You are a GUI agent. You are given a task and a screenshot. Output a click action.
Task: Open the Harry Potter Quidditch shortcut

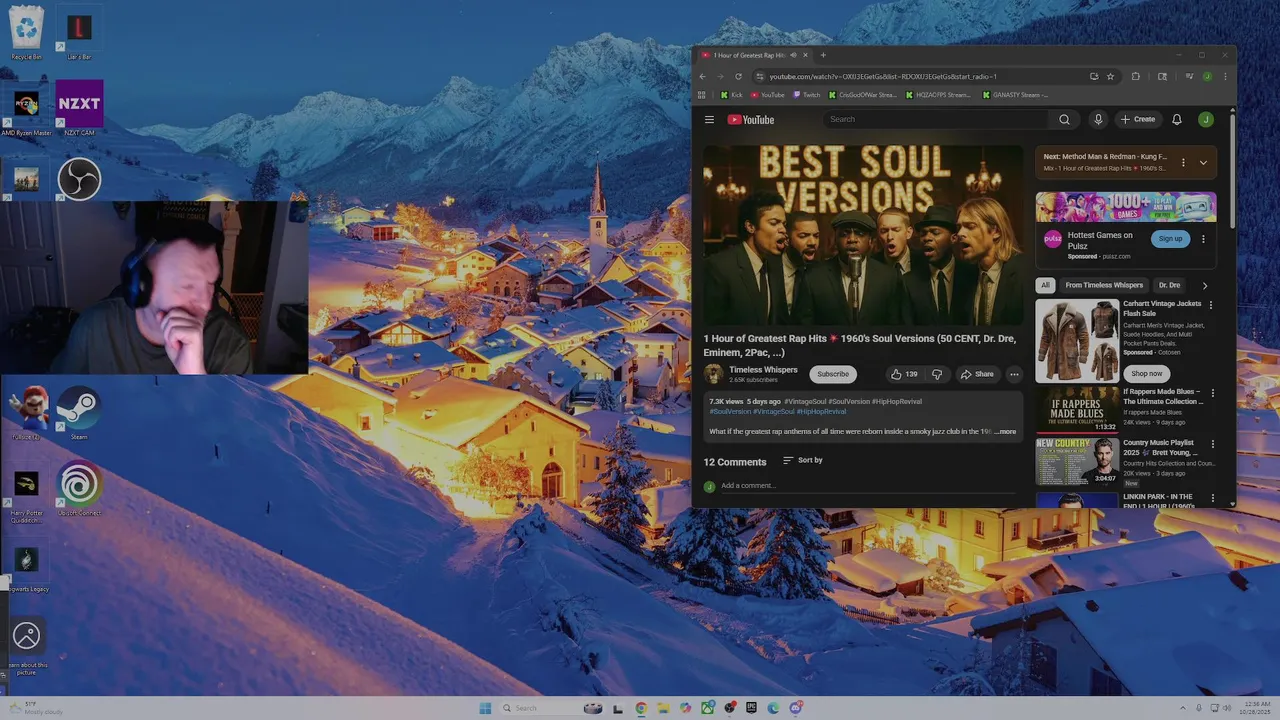(27, 494)
